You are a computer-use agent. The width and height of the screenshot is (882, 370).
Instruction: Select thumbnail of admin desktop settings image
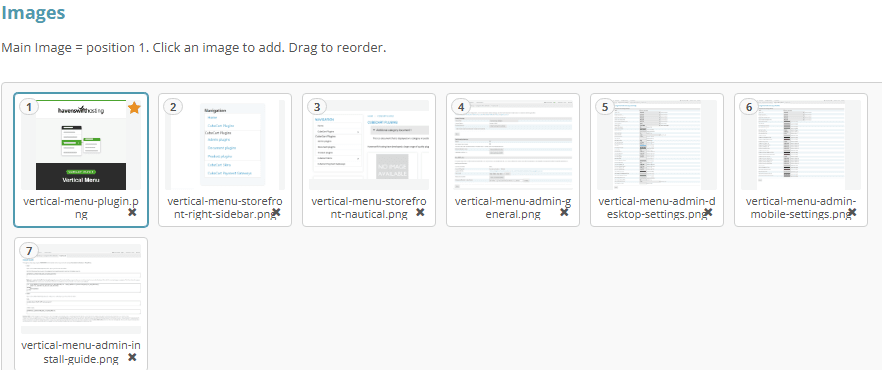pos(657,145)
